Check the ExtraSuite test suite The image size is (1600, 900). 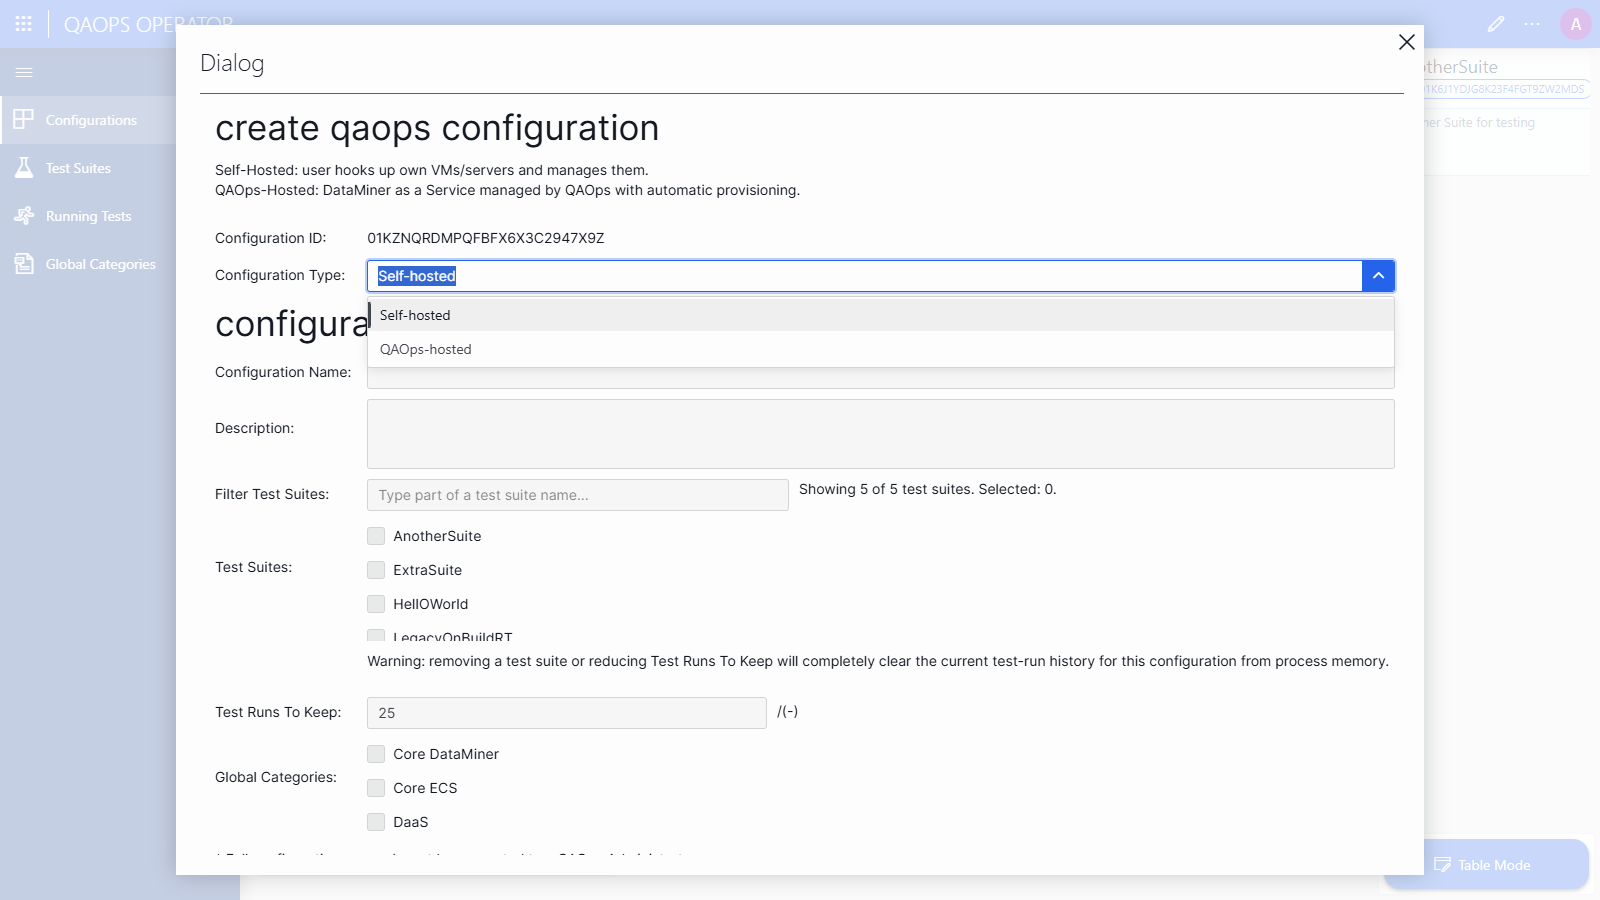[x=376, y=570]
